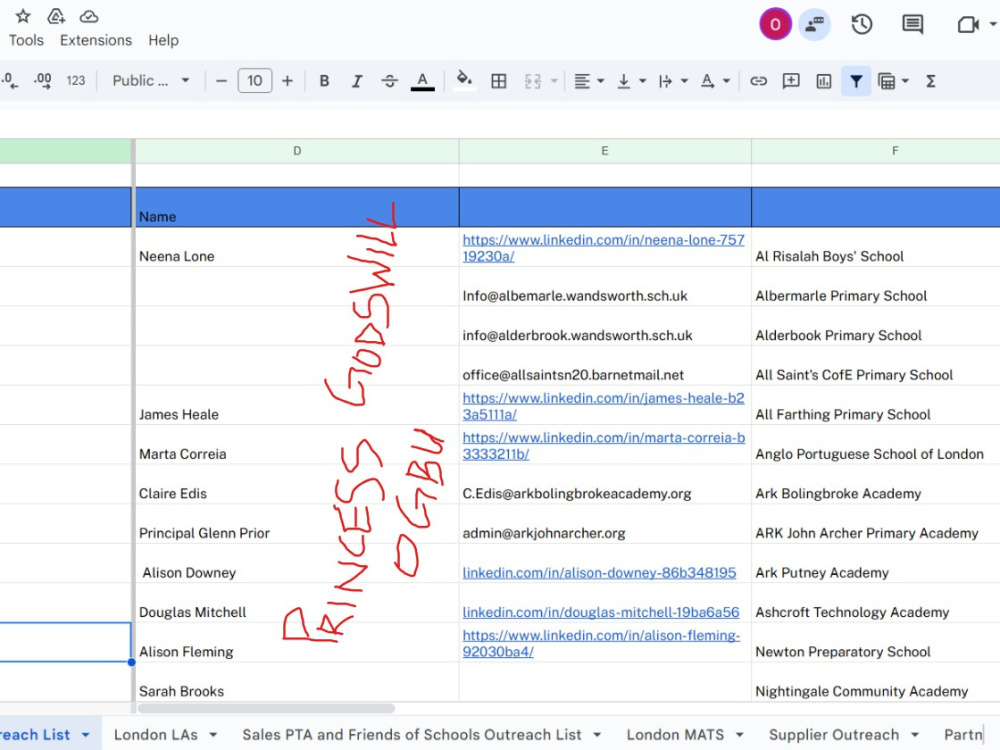Select the Ark Putney Academy cell
Viewport: 1000px width, 750px height.
pyautogui.click(x=876, y=564)
